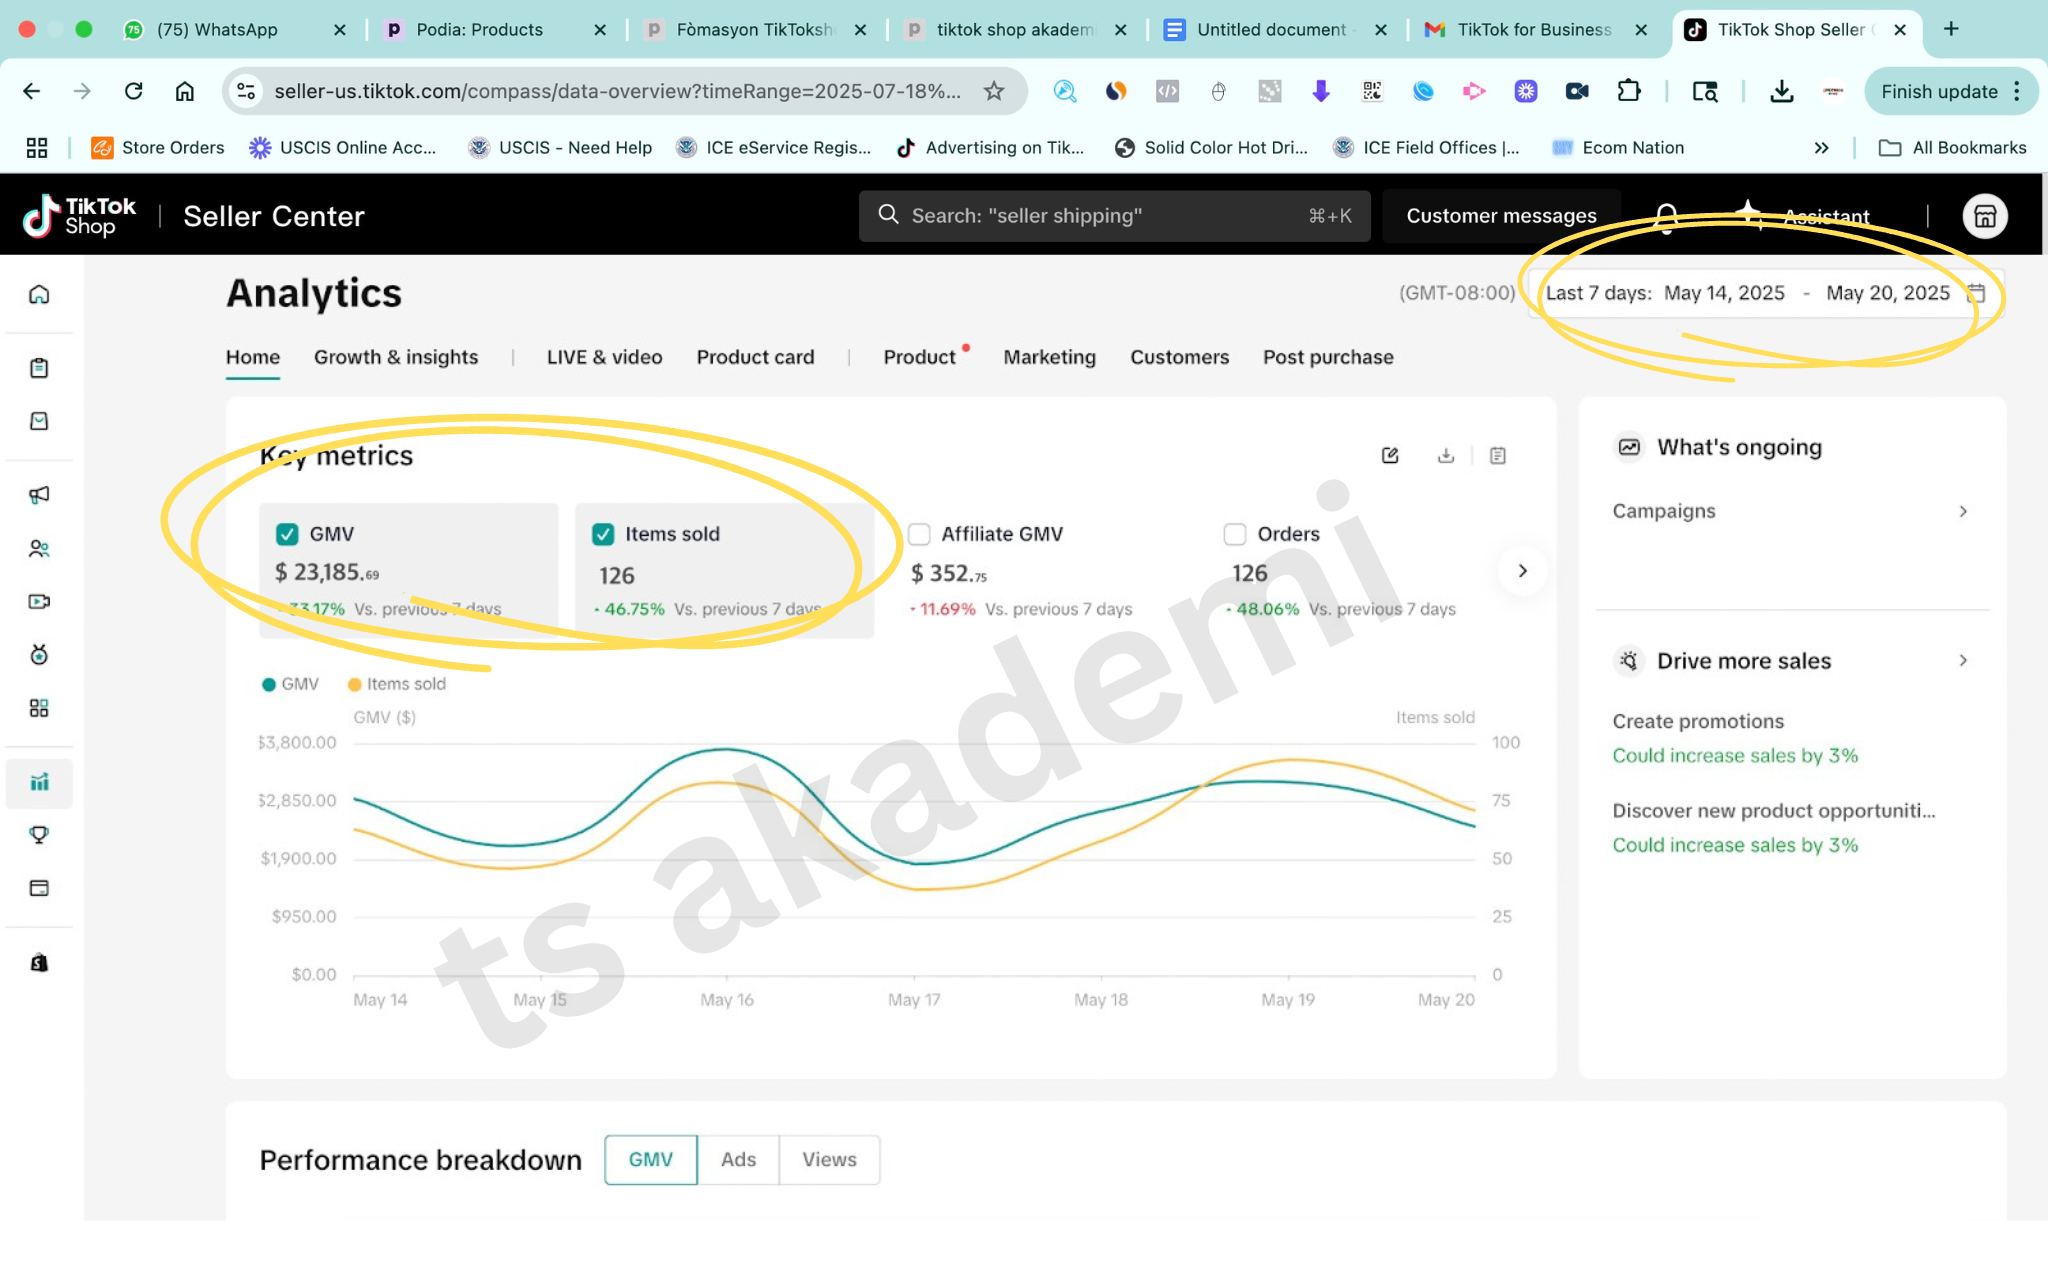Screen dimensions: 2048x1280
Task: Check the Orders metric checkbox
Action: coord(1235,534)
